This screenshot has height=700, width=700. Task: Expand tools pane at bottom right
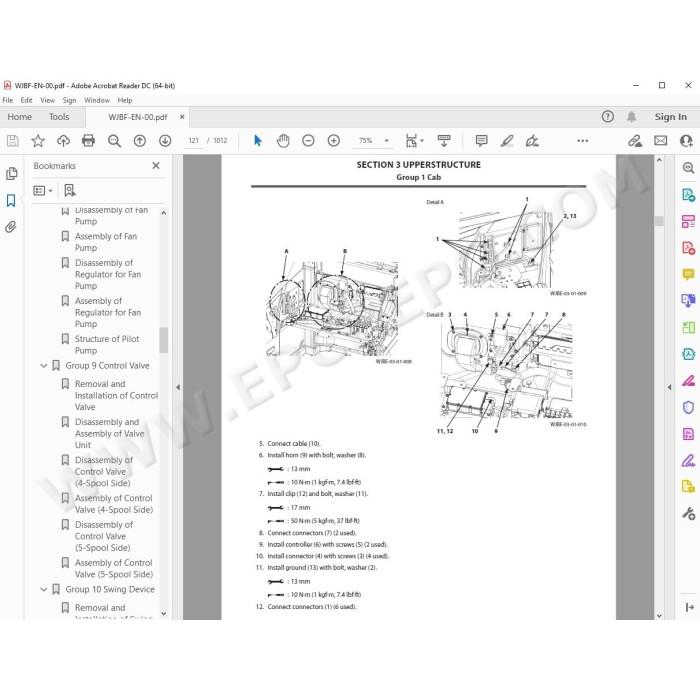tap(689, 607)
